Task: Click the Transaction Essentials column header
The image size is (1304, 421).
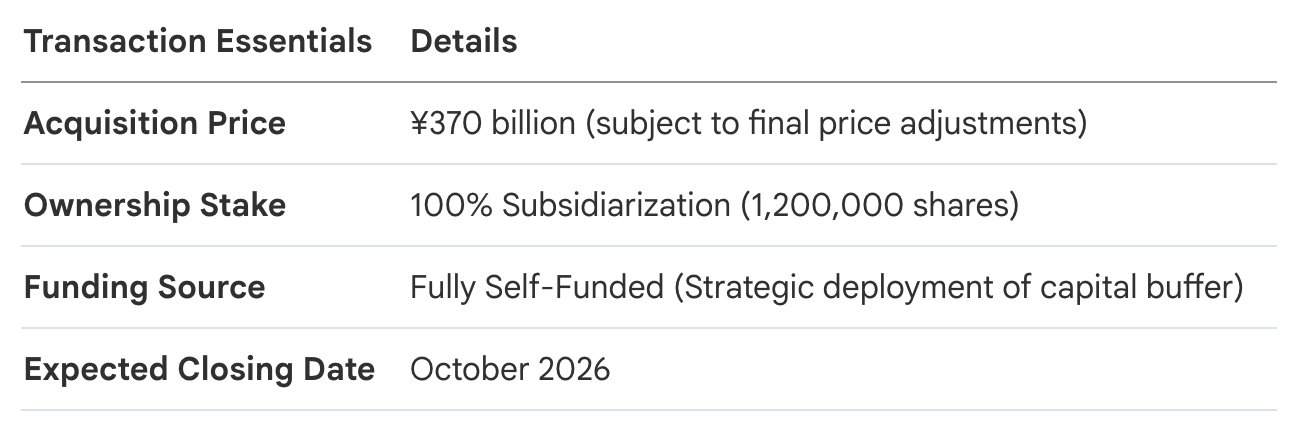Action: [x=198, y=42]
